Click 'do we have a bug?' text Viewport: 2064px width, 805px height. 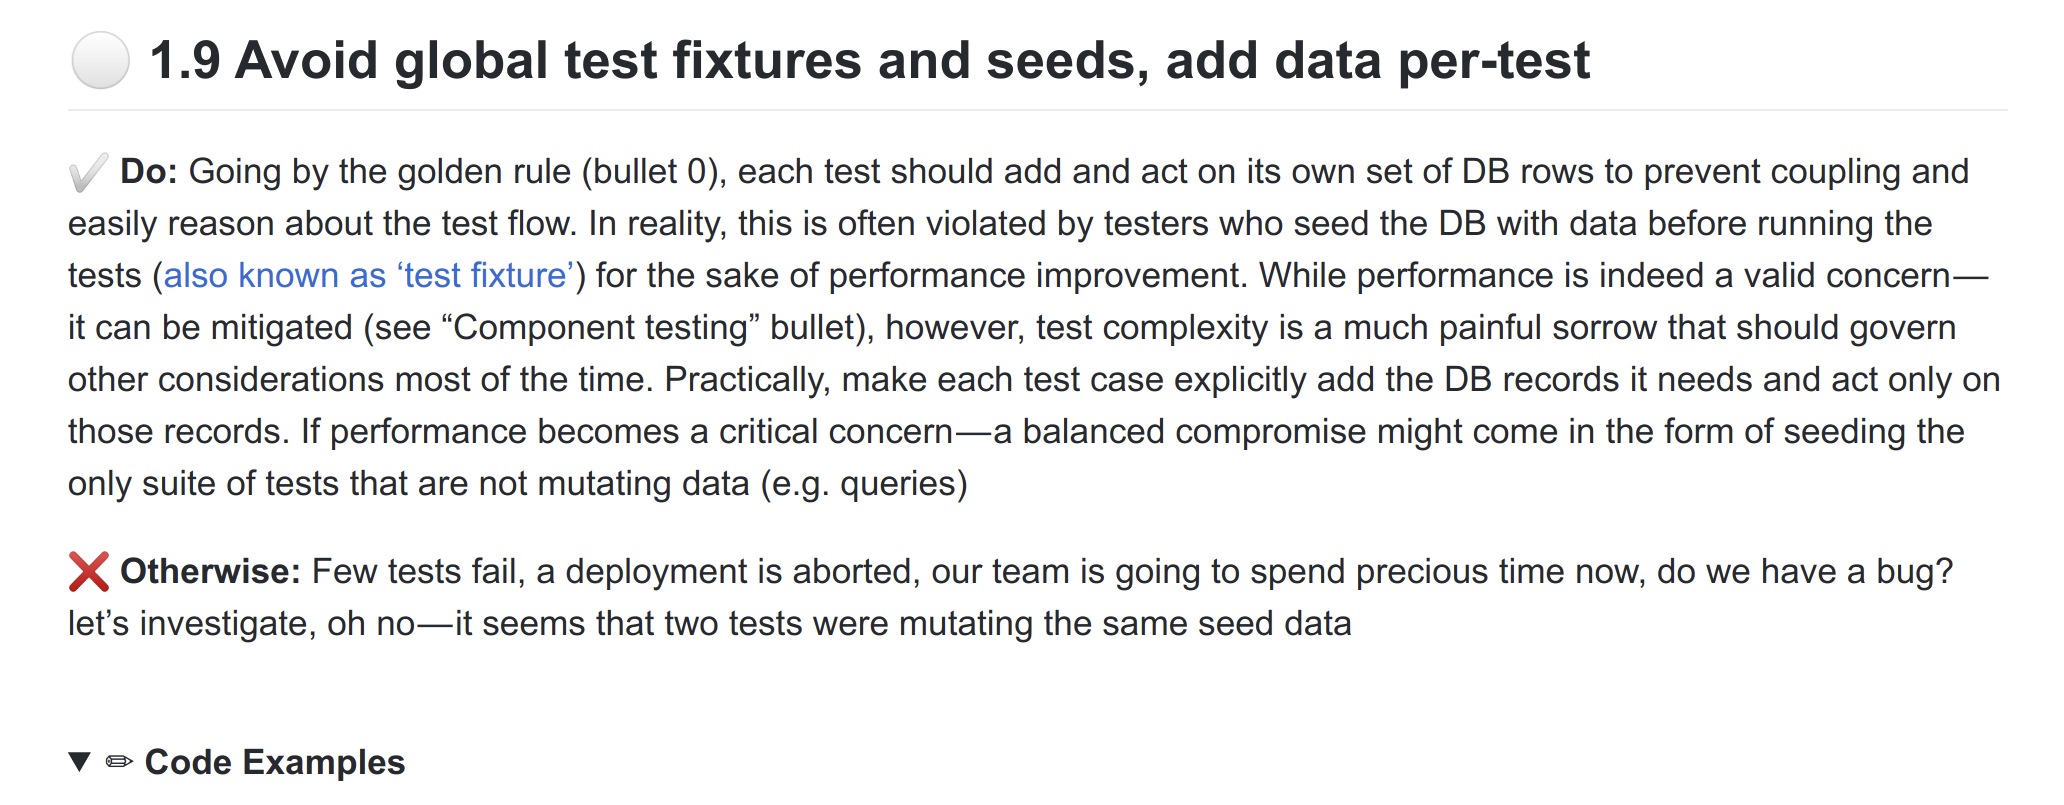click(1805, 572)
